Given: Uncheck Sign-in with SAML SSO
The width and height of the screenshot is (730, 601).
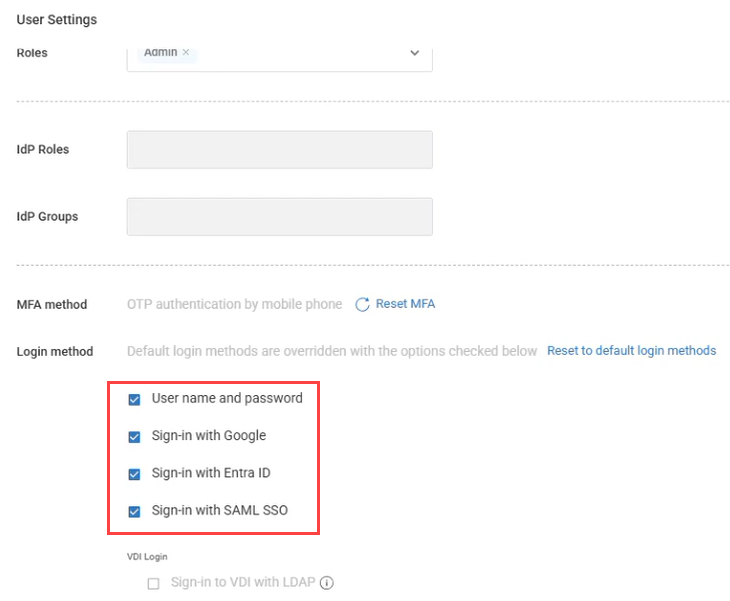Looking at the screenshot, I should coord(134,512).
